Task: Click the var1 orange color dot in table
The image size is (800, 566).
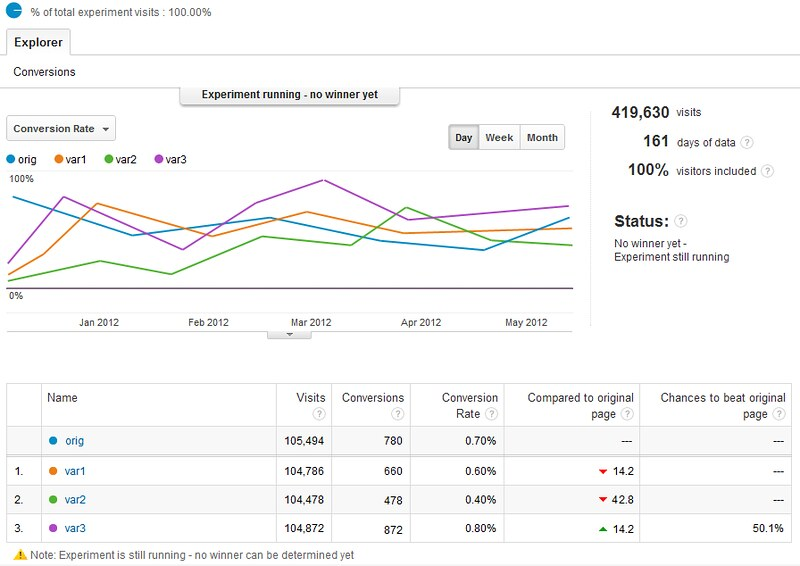Action: click(53, 470)
